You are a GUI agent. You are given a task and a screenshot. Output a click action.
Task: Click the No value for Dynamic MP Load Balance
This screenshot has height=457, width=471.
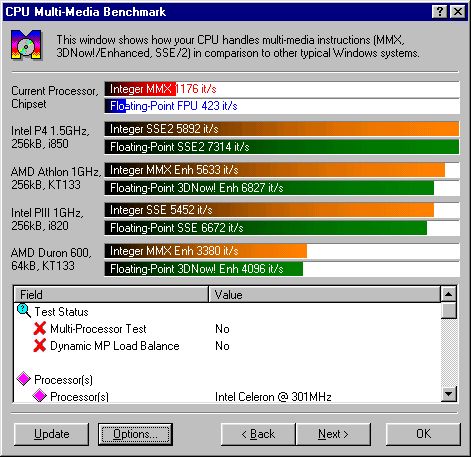(222, 346)
